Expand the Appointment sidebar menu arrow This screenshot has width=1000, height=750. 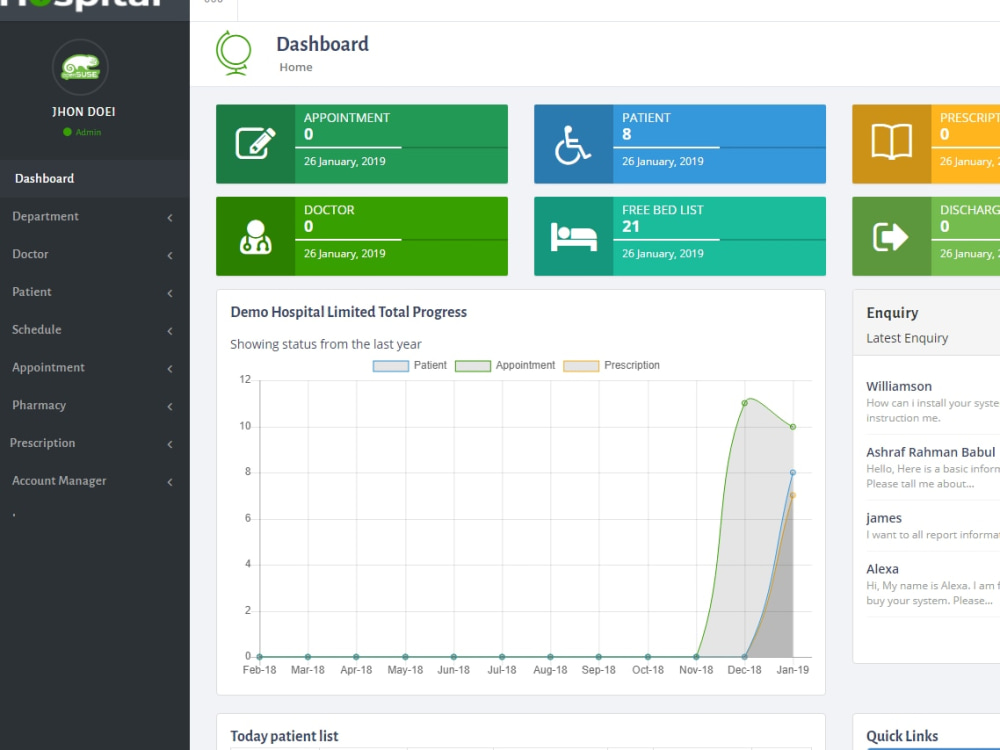(170, 368)
